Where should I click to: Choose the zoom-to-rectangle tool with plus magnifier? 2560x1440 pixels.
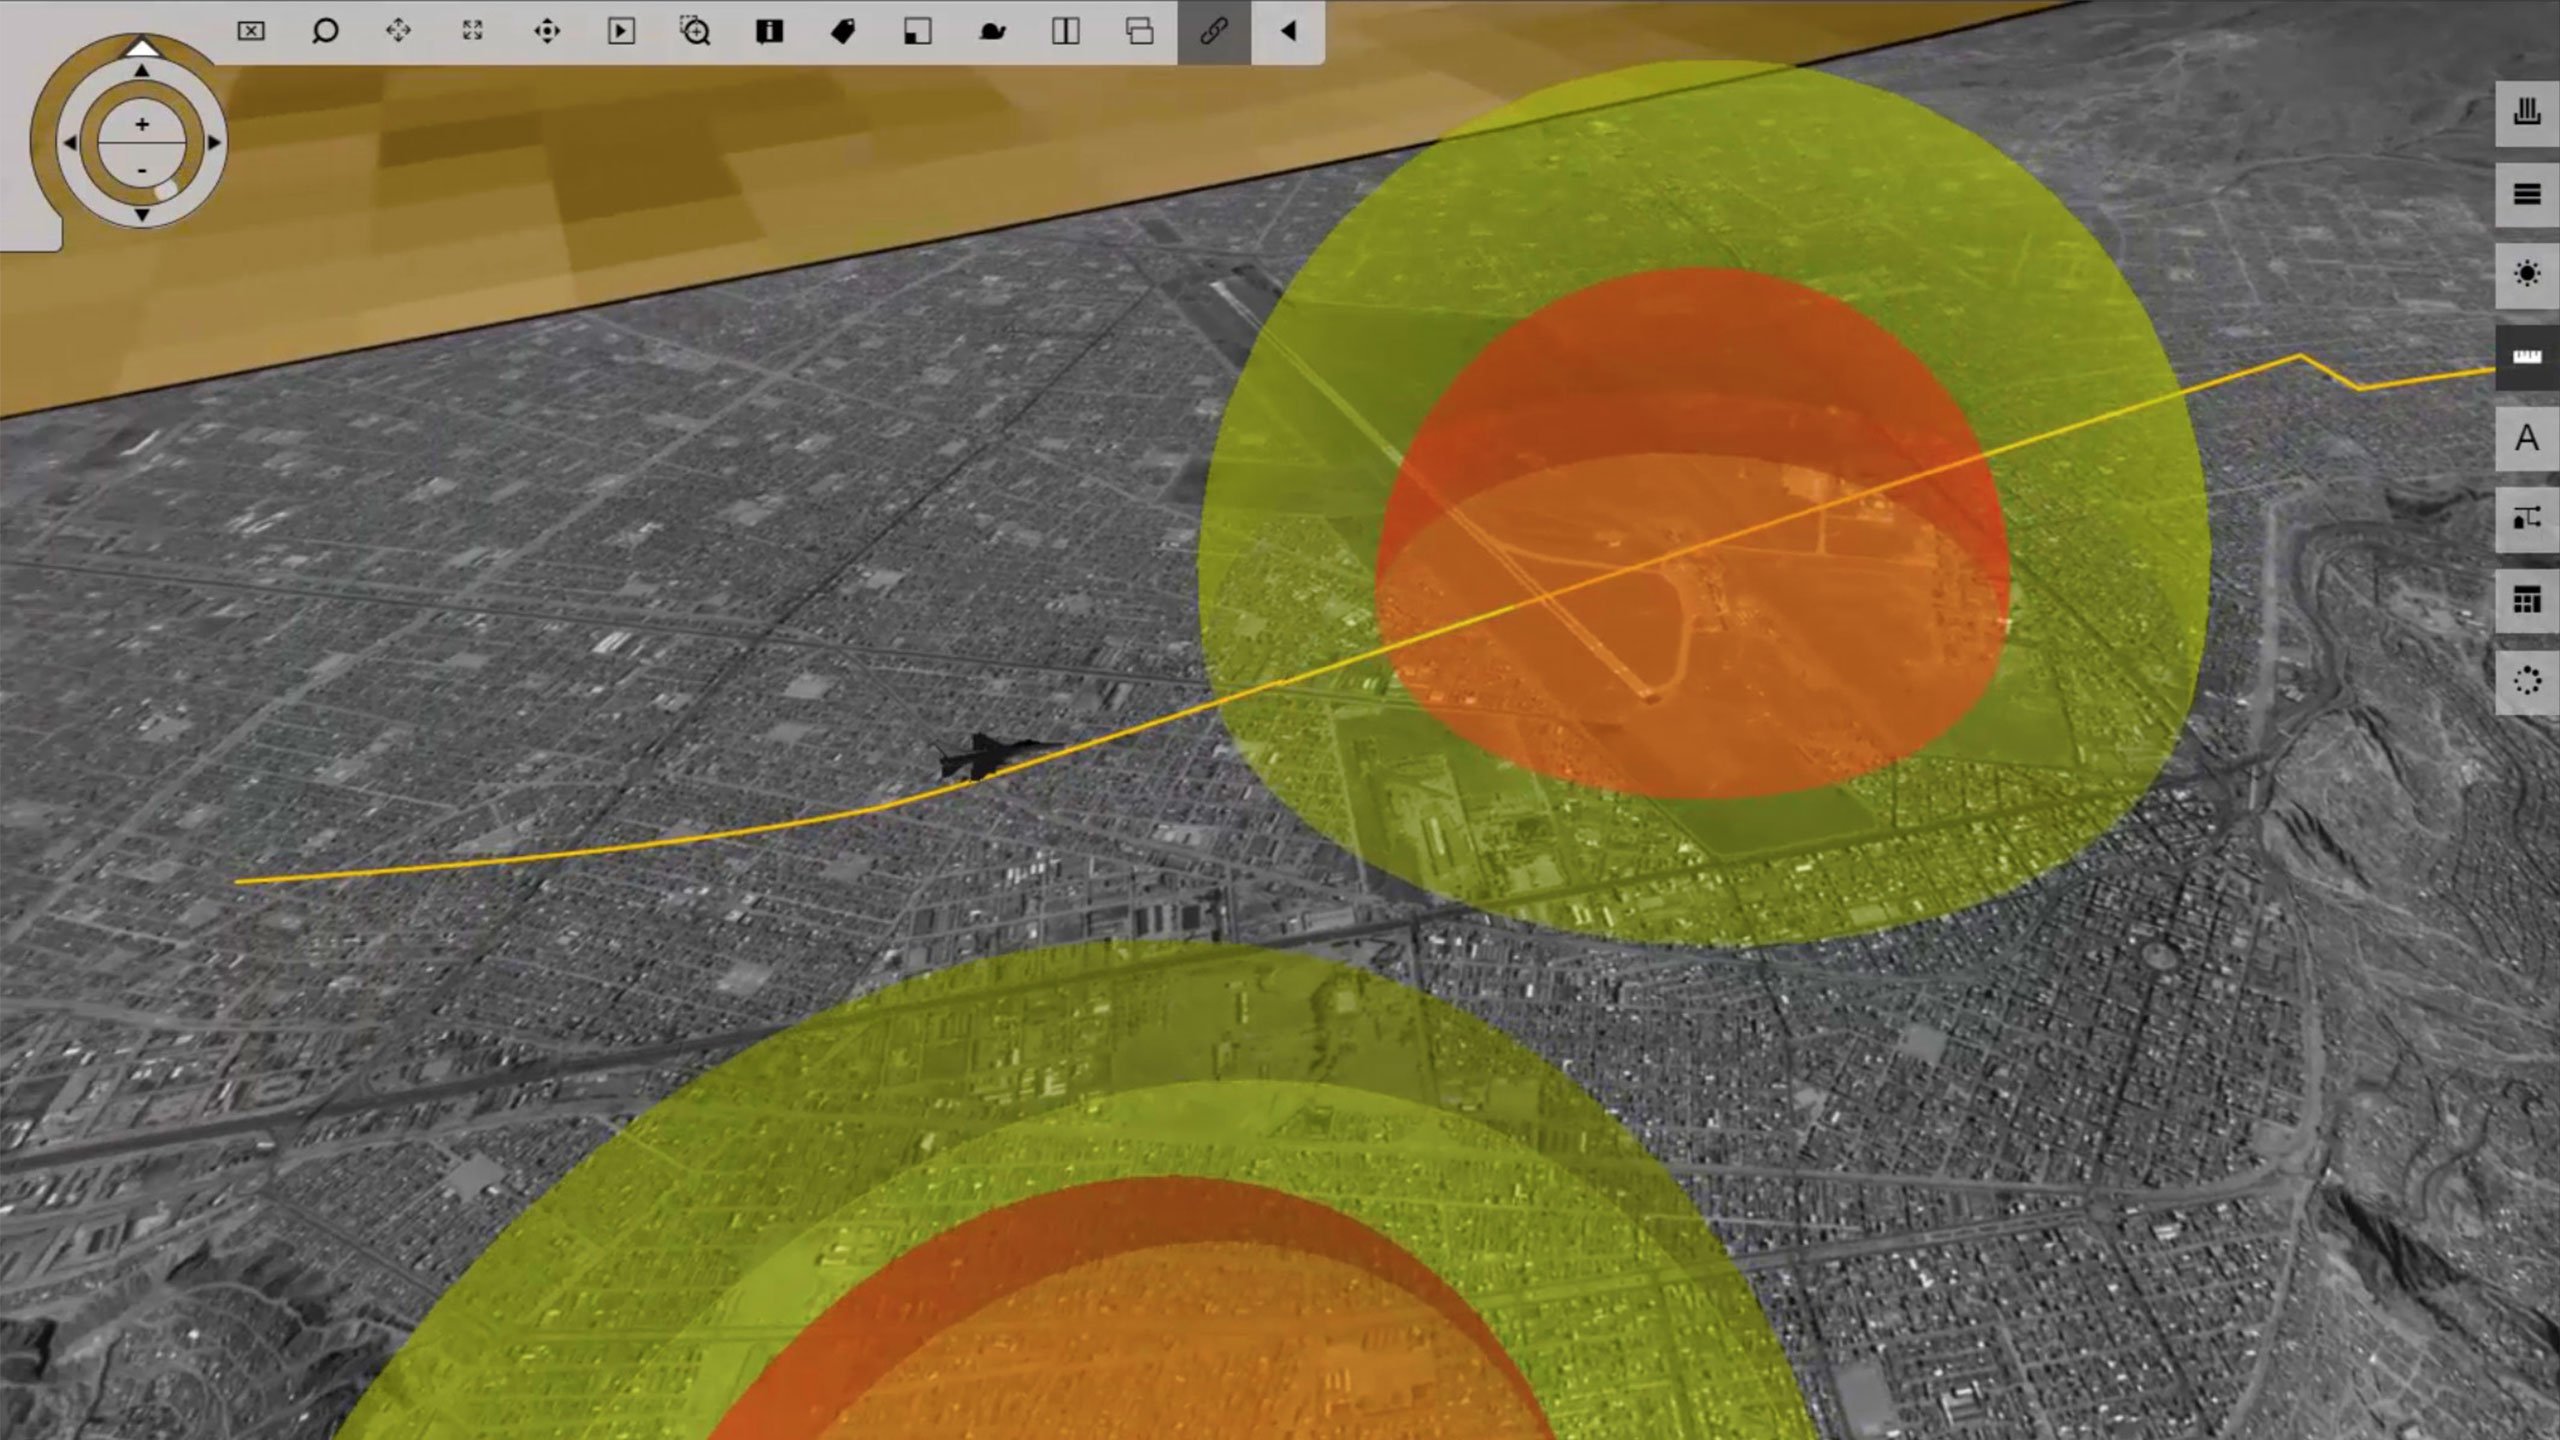695,31
